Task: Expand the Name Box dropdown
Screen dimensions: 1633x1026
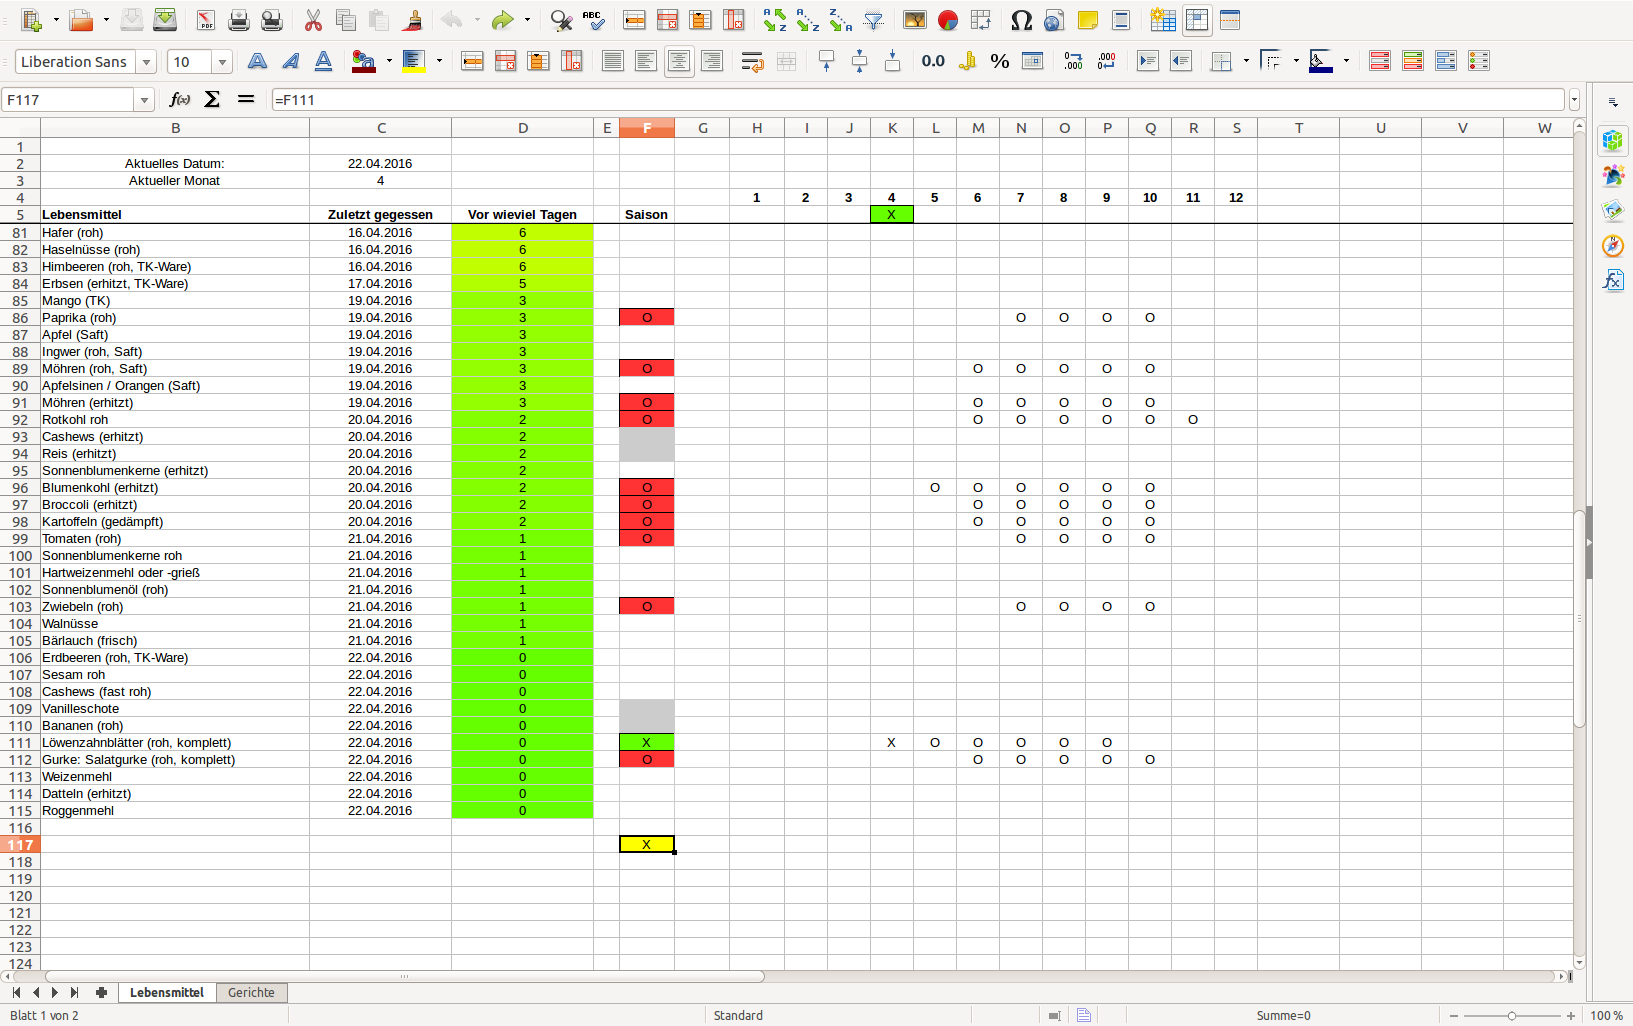Action: point(144,100)
